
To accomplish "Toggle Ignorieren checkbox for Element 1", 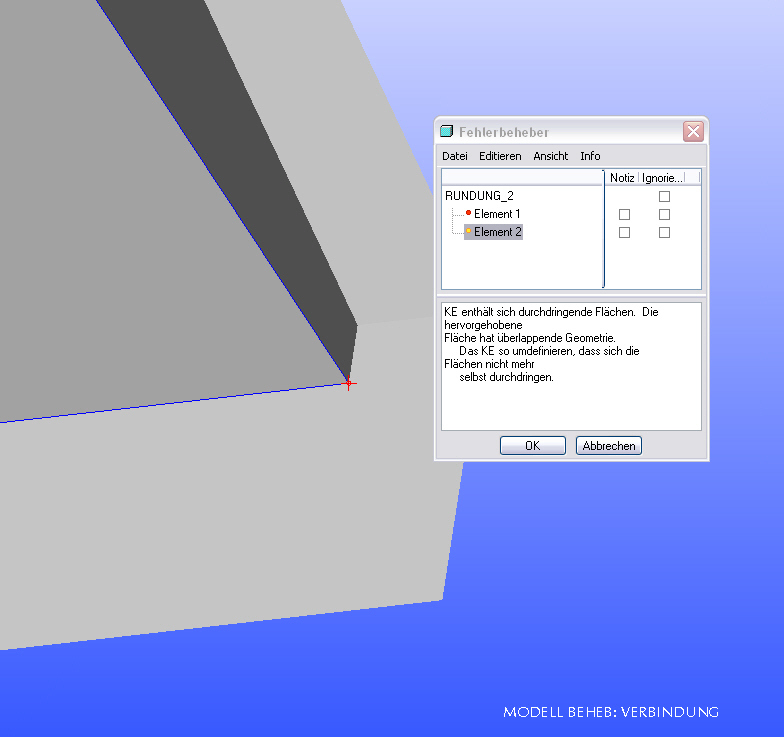I will (x=664, y=214).
